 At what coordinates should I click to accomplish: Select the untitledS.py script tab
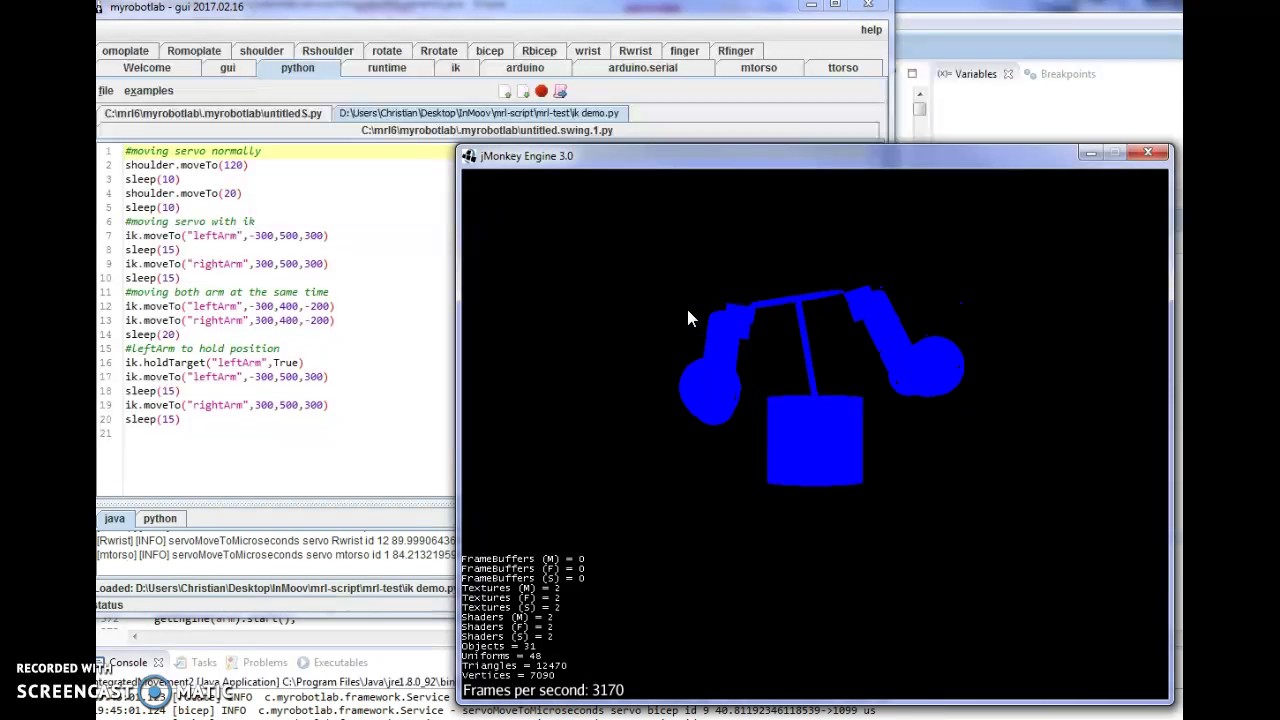tap(213, 113)
